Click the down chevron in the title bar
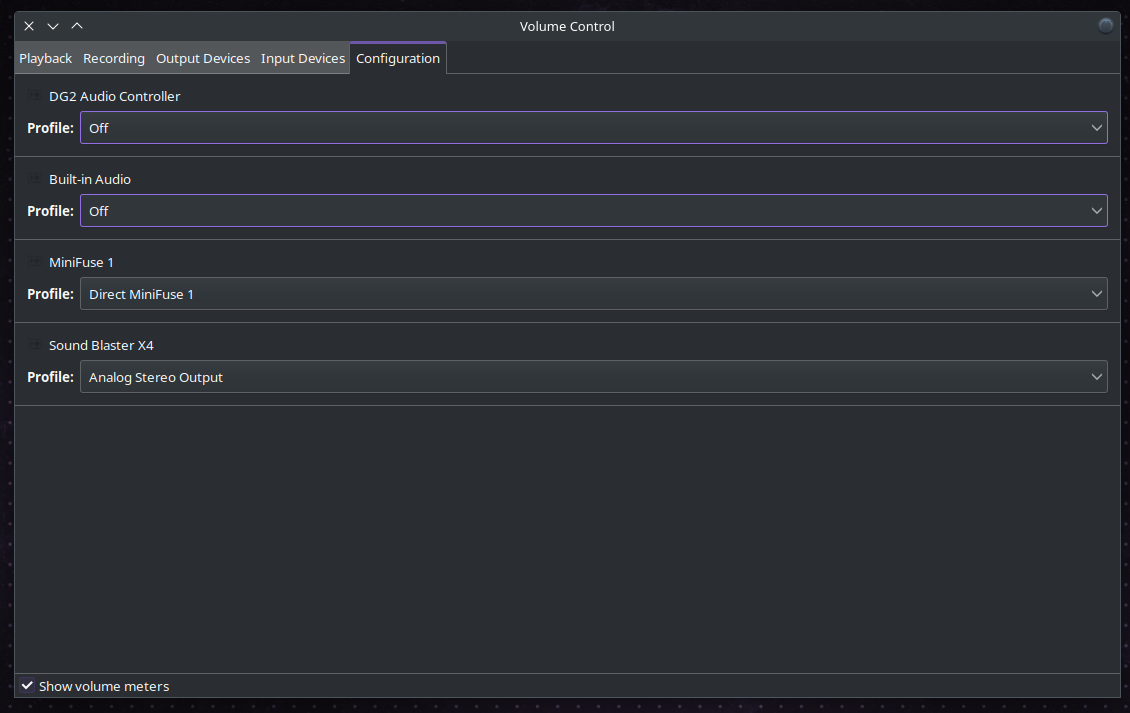 53,26
